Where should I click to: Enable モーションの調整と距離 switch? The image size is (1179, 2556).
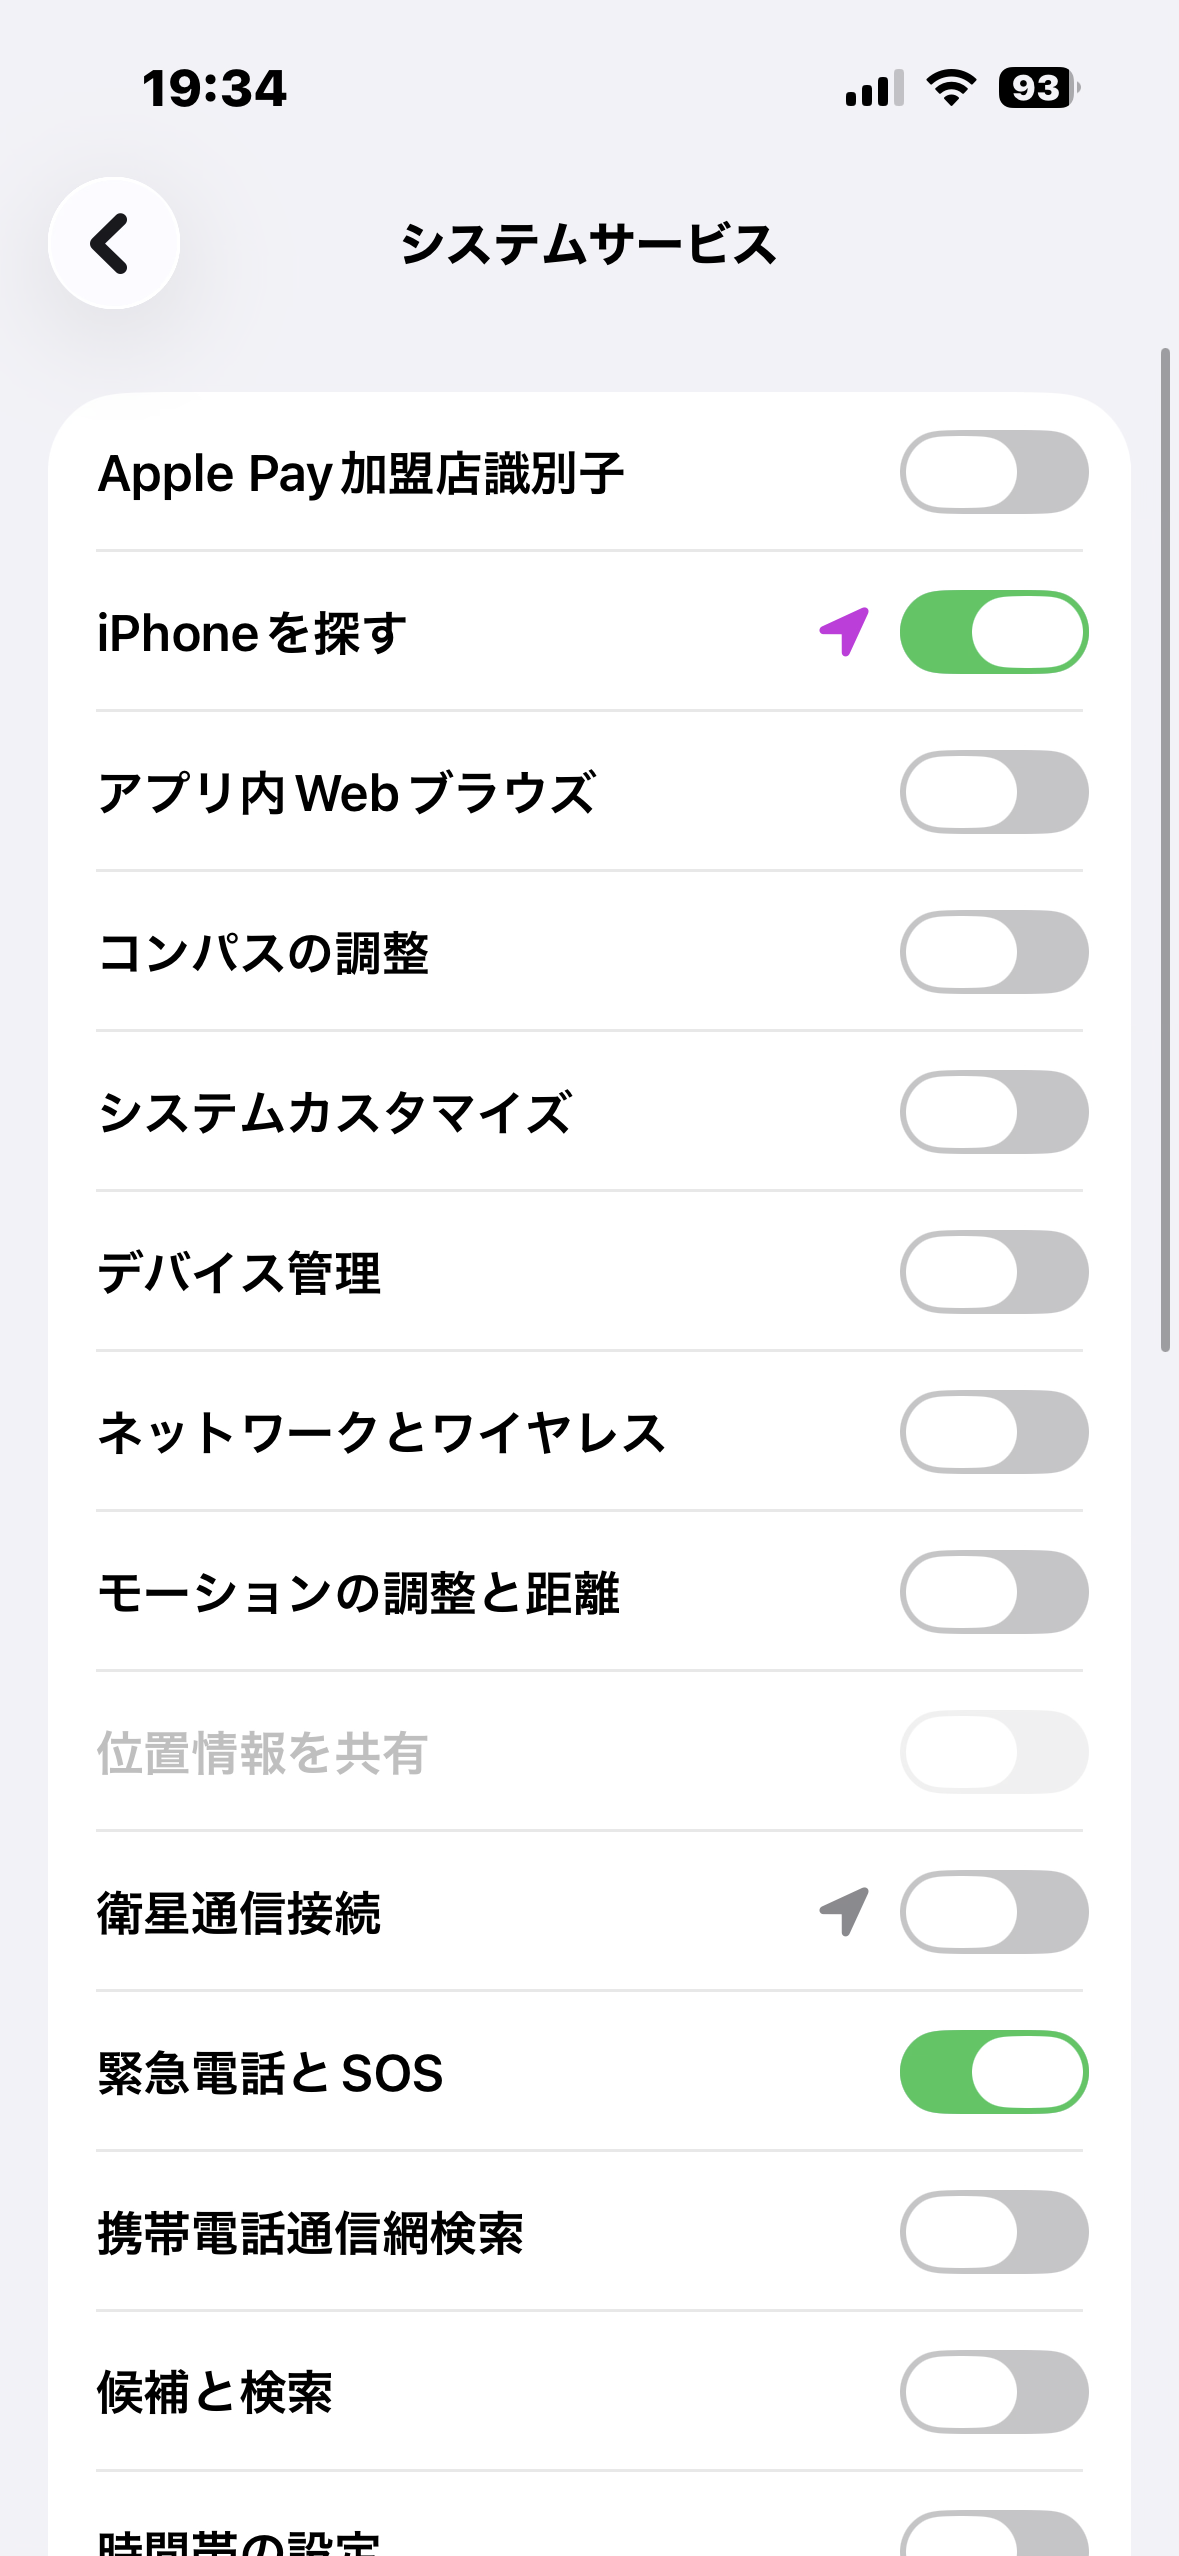tap(993, 1592)
